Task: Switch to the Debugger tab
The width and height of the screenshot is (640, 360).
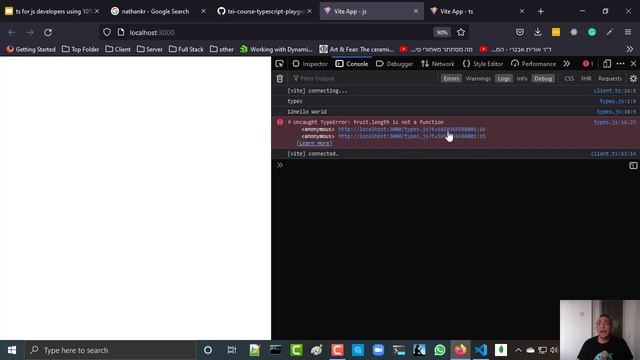Action: pos(394,64)
